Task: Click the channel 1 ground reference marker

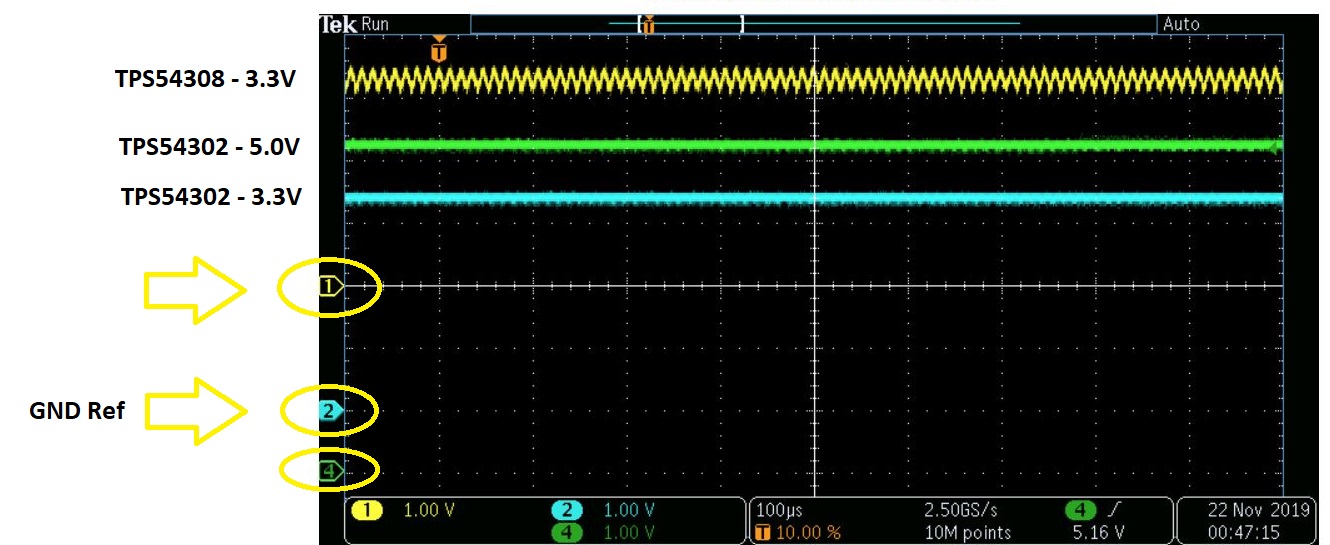Action: 331,286
